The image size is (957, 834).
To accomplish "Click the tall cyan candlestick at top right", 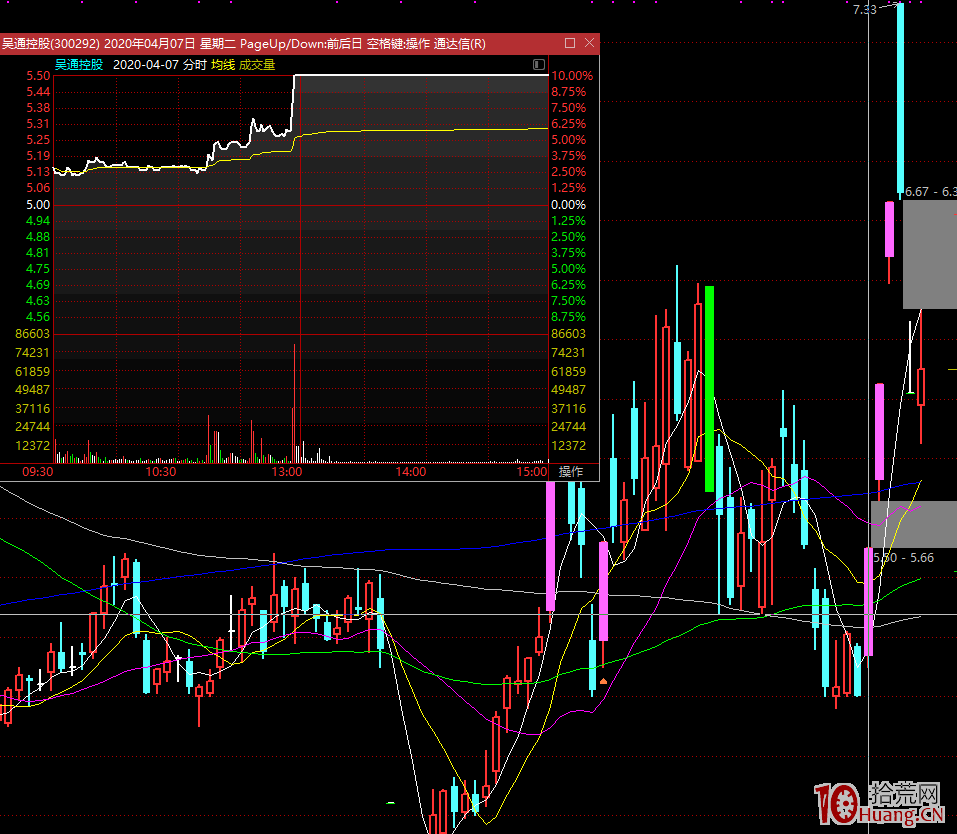I will [x=901, y=98].
